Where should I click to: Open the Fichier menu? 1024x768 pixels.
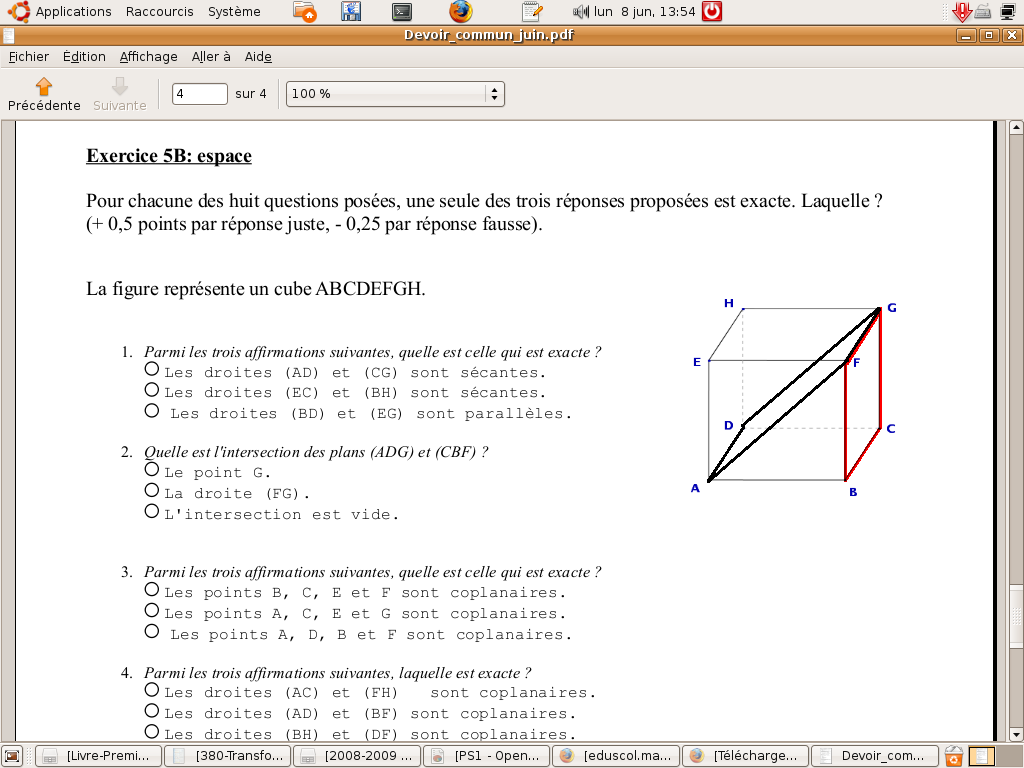[29, 57]
